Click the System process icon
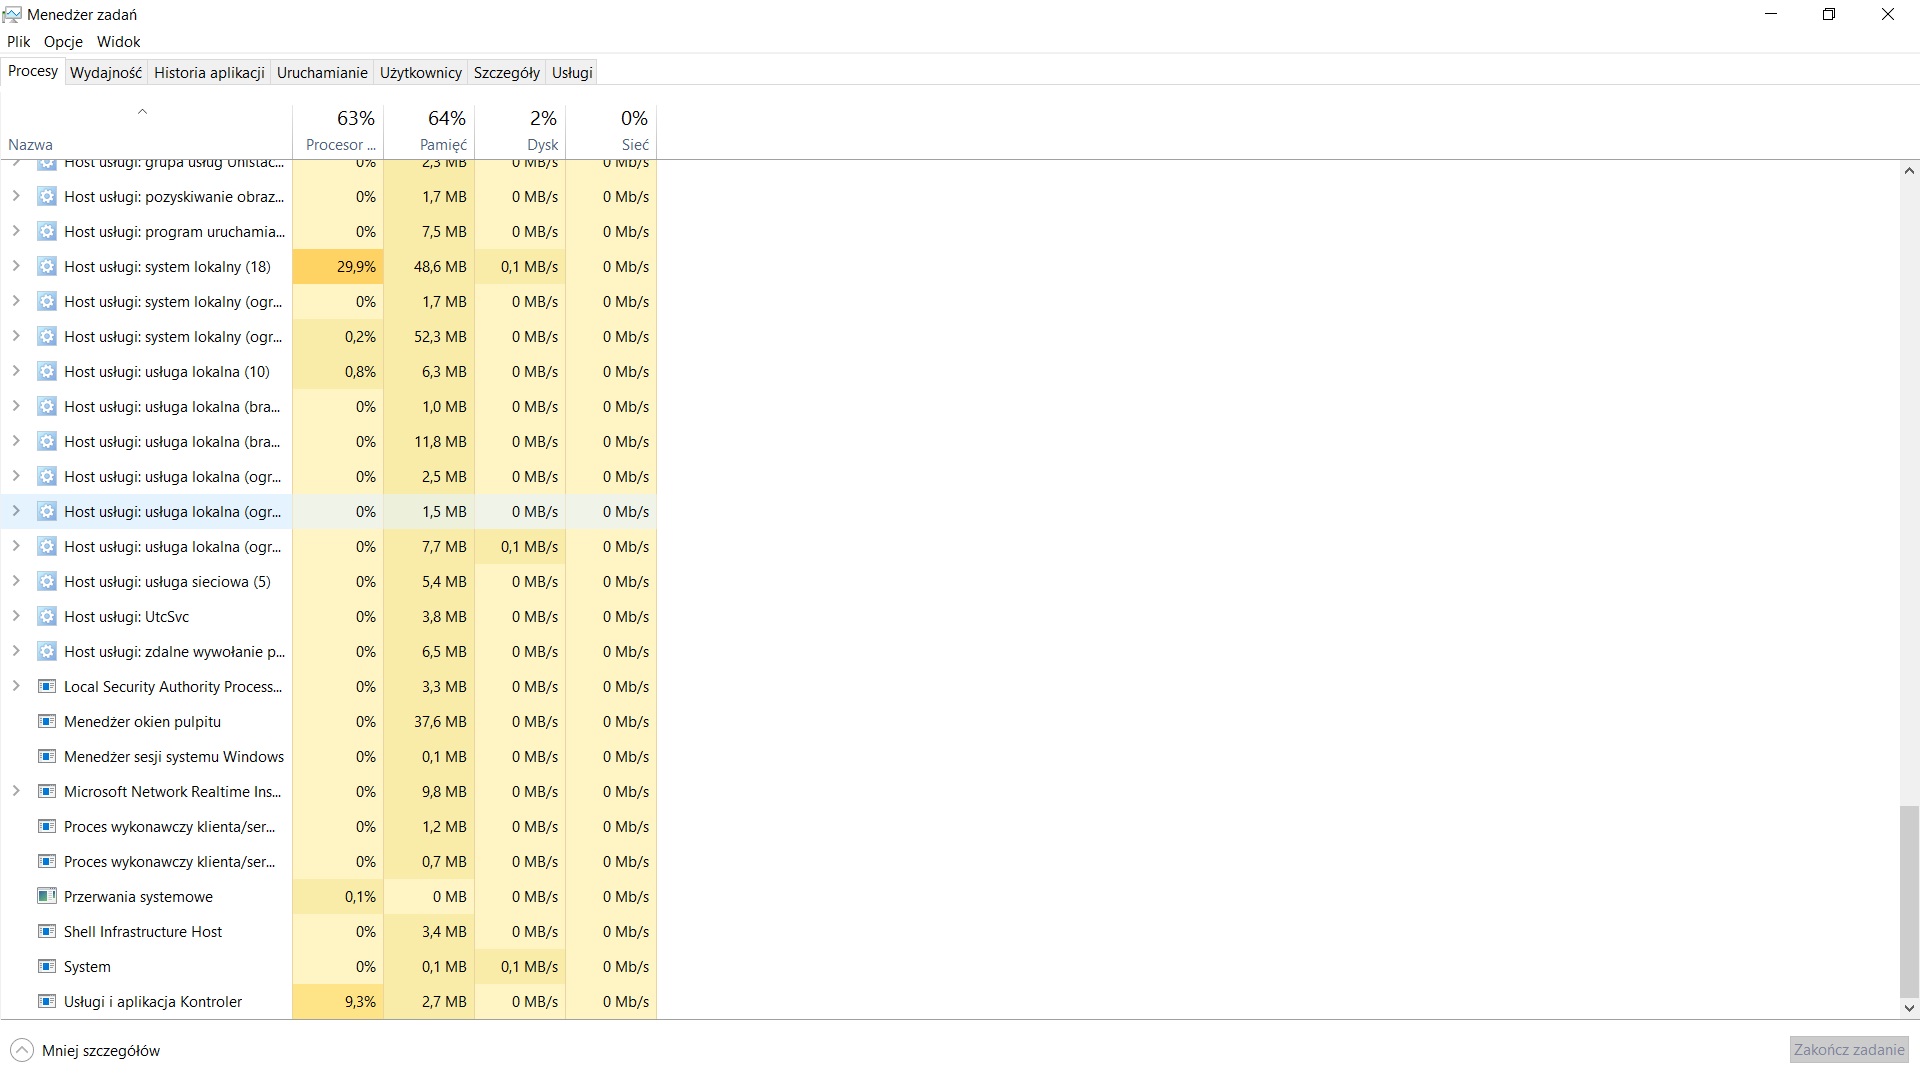 [46, 966]
